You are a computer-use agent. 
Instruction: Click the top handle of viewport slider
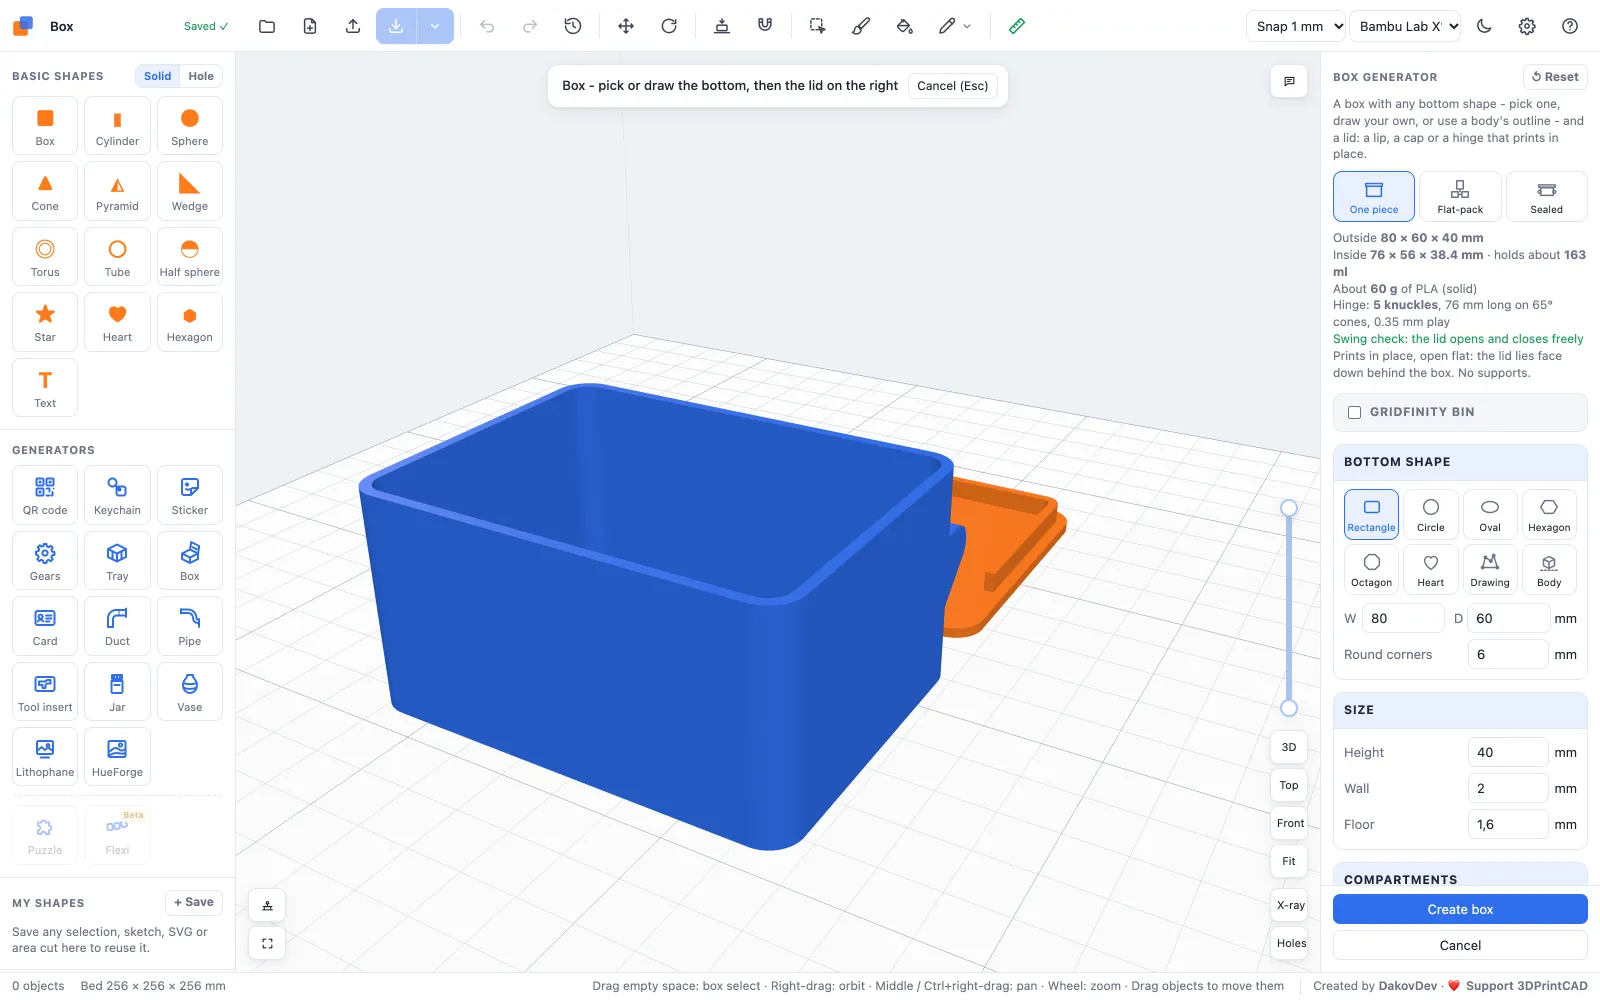tap(1289, 508)
